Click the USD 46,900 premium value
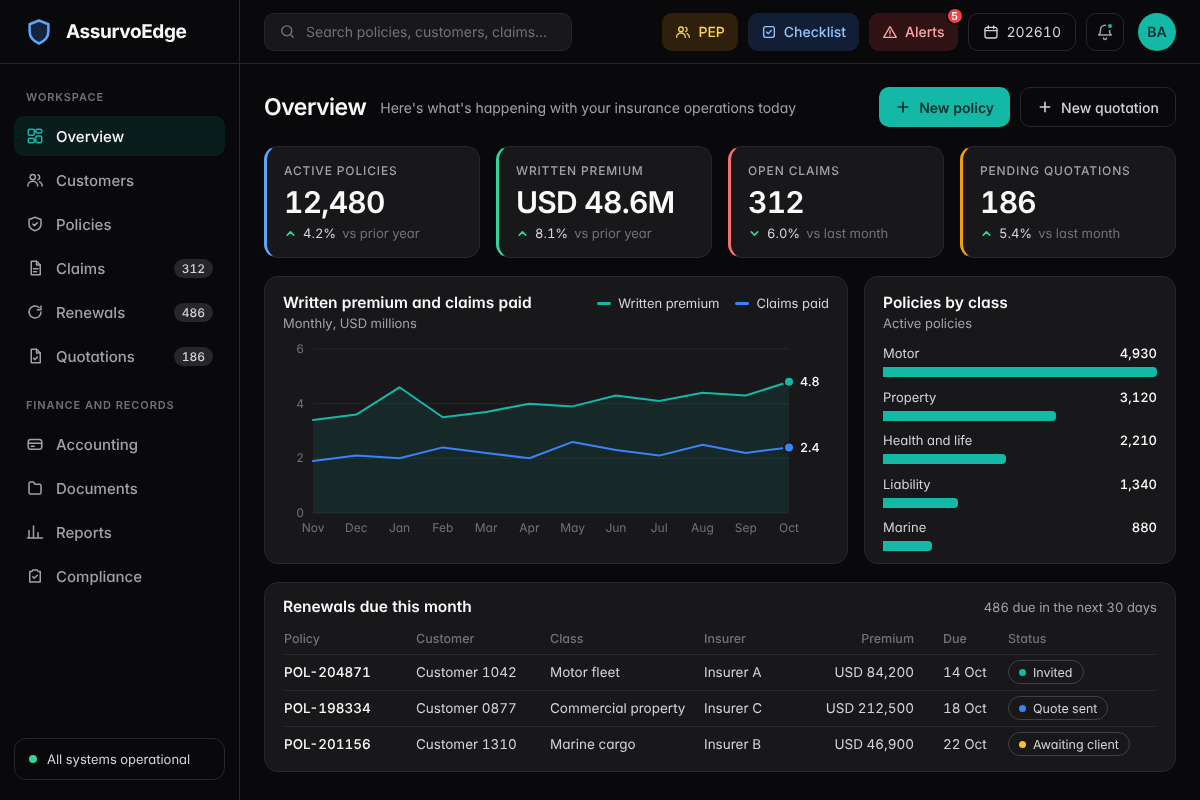The height and width of the screenshot is (800, 1200). [874, 744]
